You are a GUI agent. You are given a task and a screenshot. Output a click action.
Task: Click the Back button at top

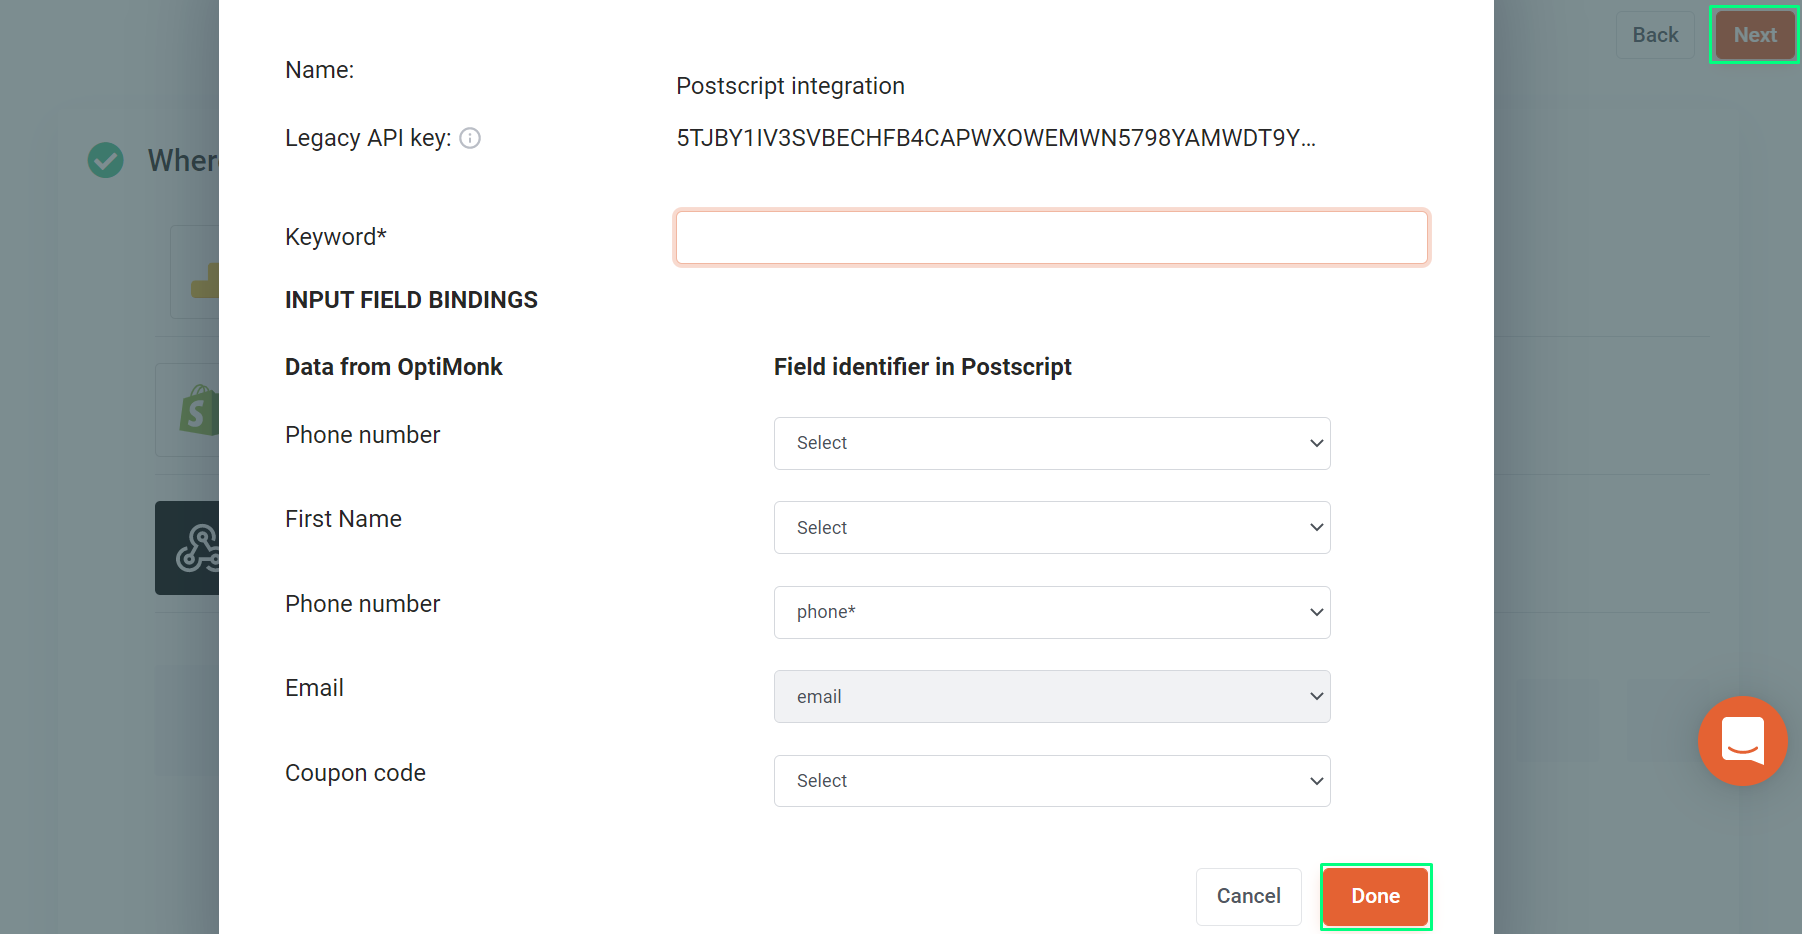coord(1655,35)
